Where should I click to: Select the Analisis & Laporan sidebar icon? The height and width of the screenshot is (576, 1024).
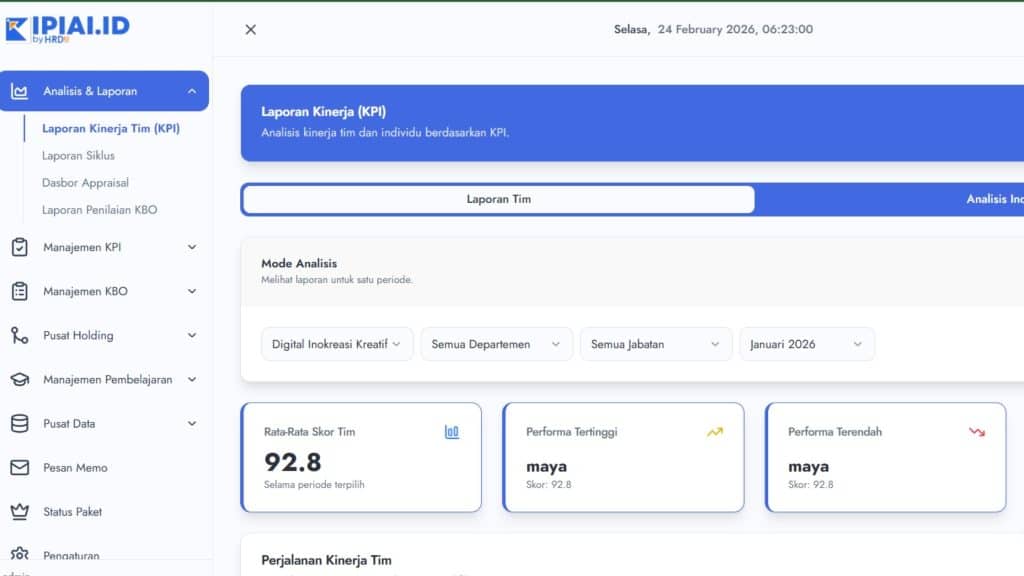21,89
